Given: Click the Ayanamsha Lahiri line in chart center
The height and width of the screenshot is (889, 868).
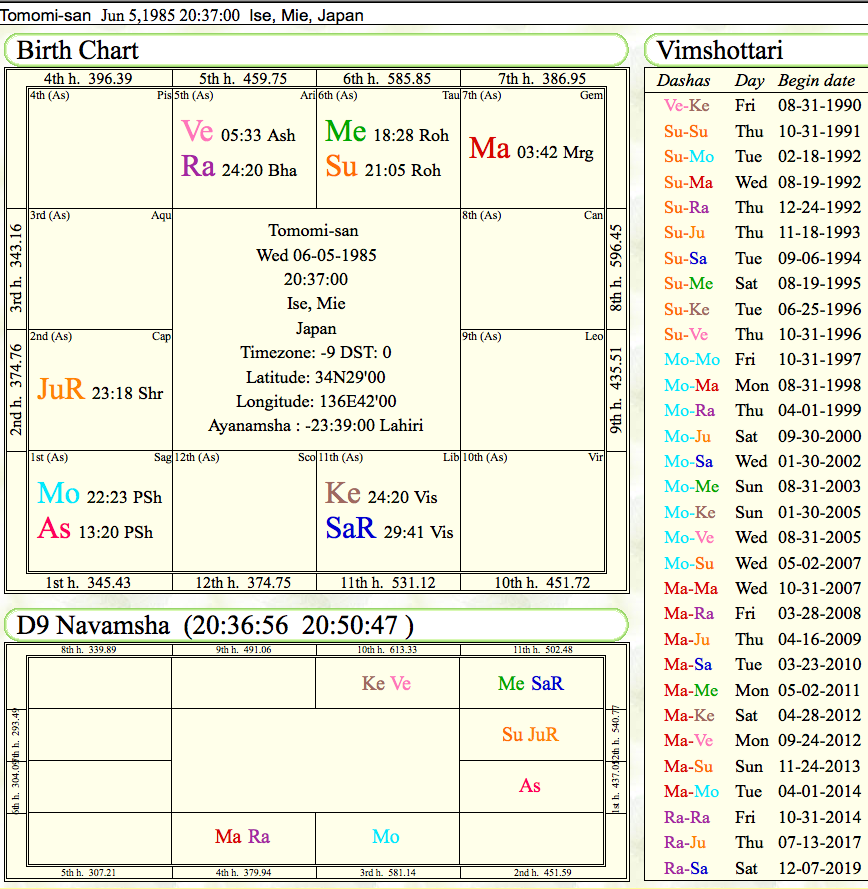Looking at the screenshot, I should point(315,425).
